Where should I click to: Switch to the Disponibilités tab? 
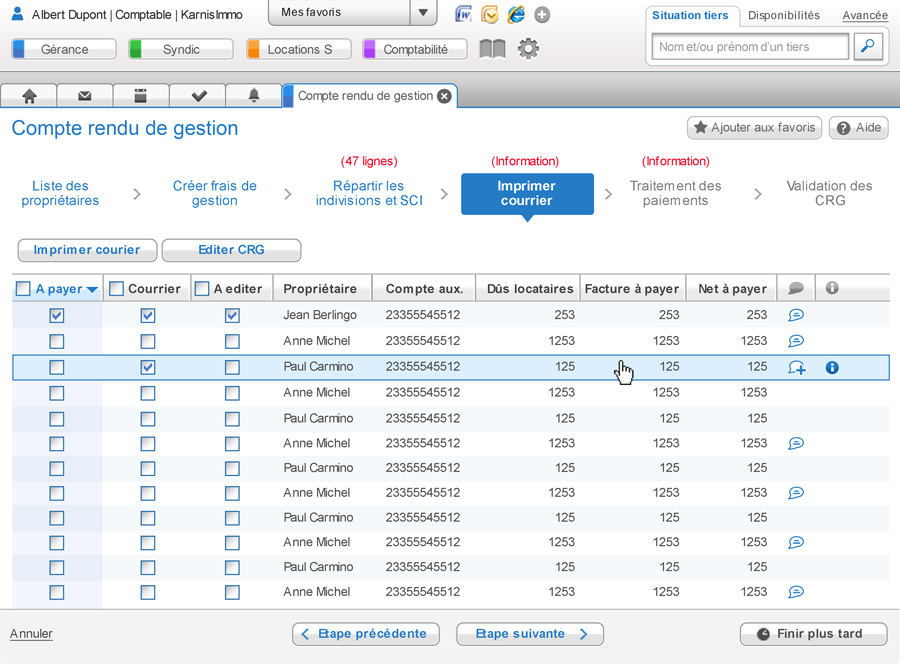[x=784, y=16]
